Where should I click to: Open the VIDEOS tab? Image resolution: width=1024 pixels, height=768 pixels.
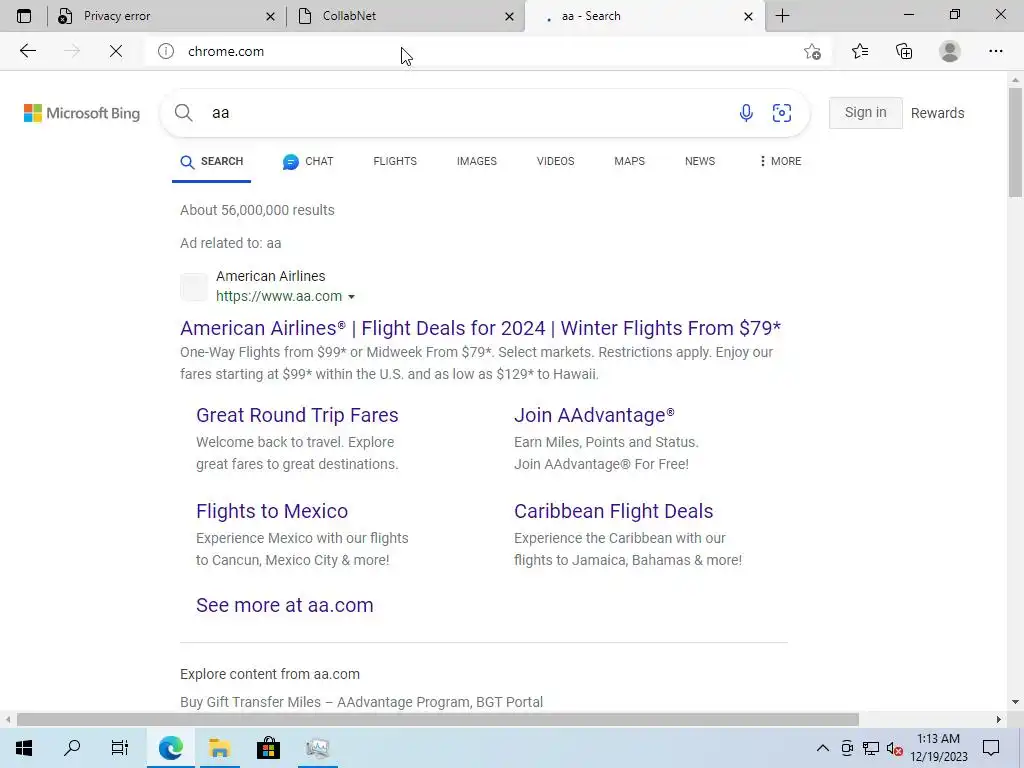tap(555, 161)
